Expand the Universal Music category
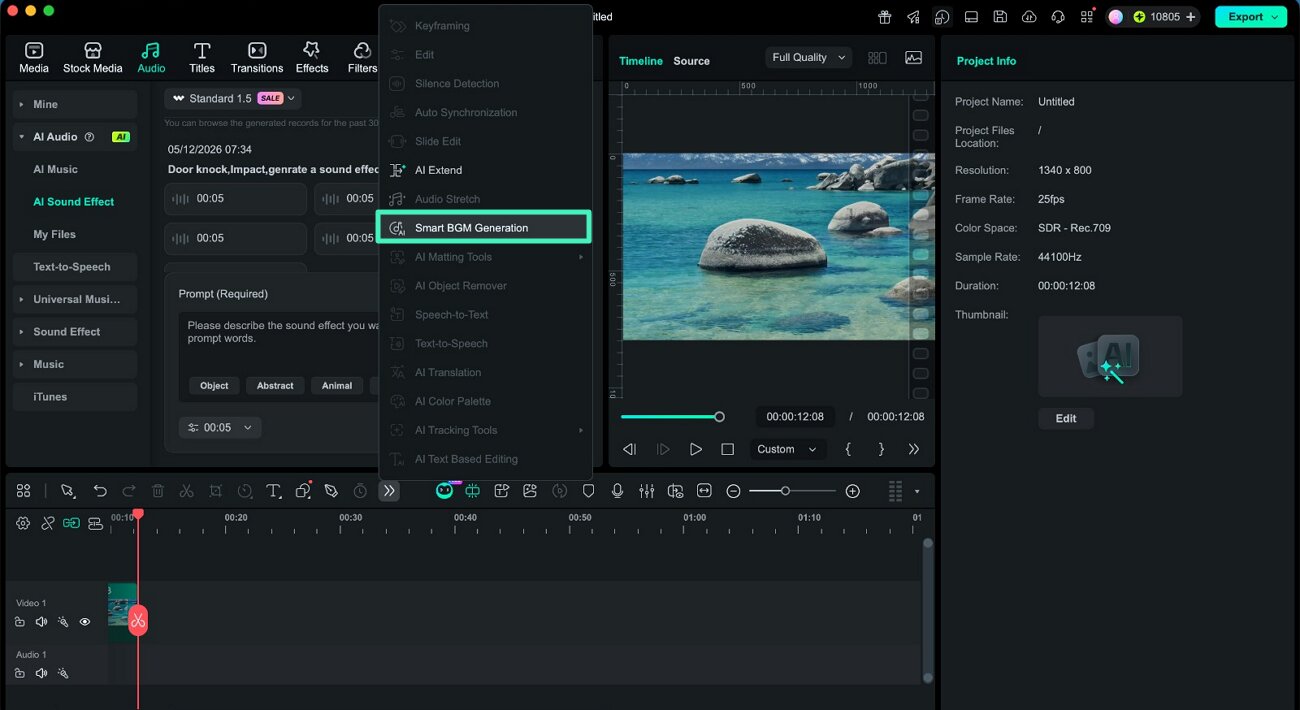This screenshot has height=710, width=1300. [74, 299]
